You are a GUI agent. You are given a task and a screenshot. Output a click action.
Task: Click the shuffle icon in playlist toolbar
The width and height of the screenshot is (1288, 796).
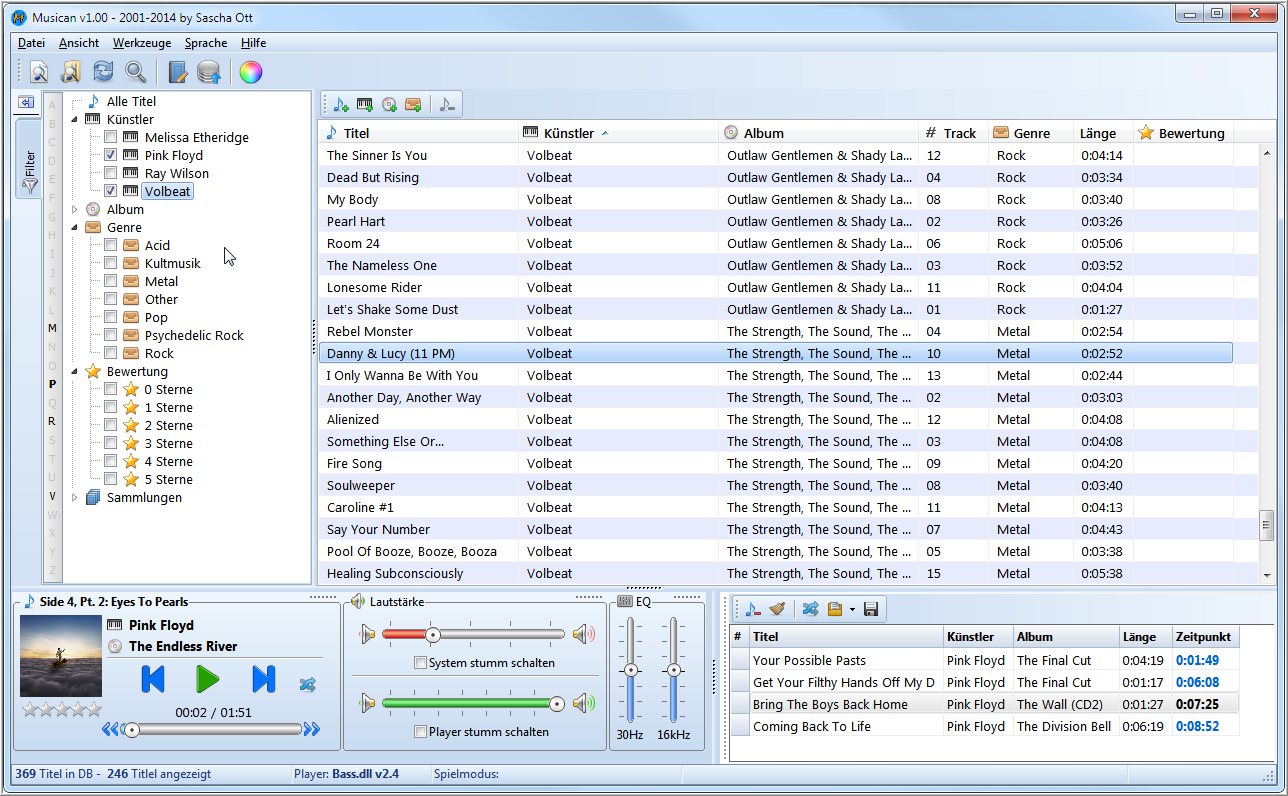pyautogui.click(x=811, y=609)
